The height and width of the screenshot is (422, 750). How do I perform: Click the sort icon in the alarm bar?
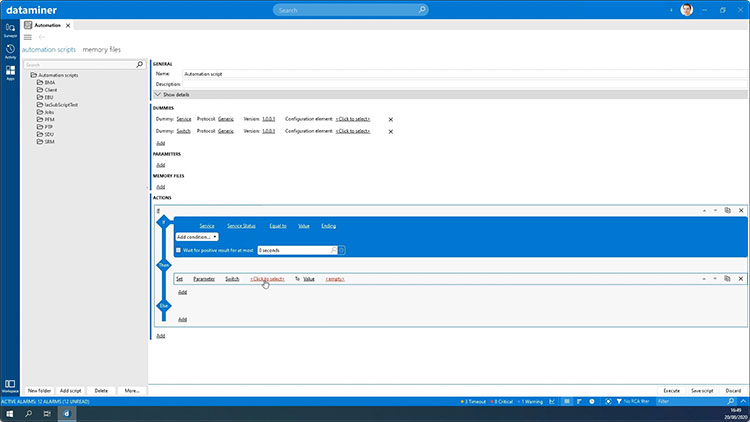tap(579, 401)
